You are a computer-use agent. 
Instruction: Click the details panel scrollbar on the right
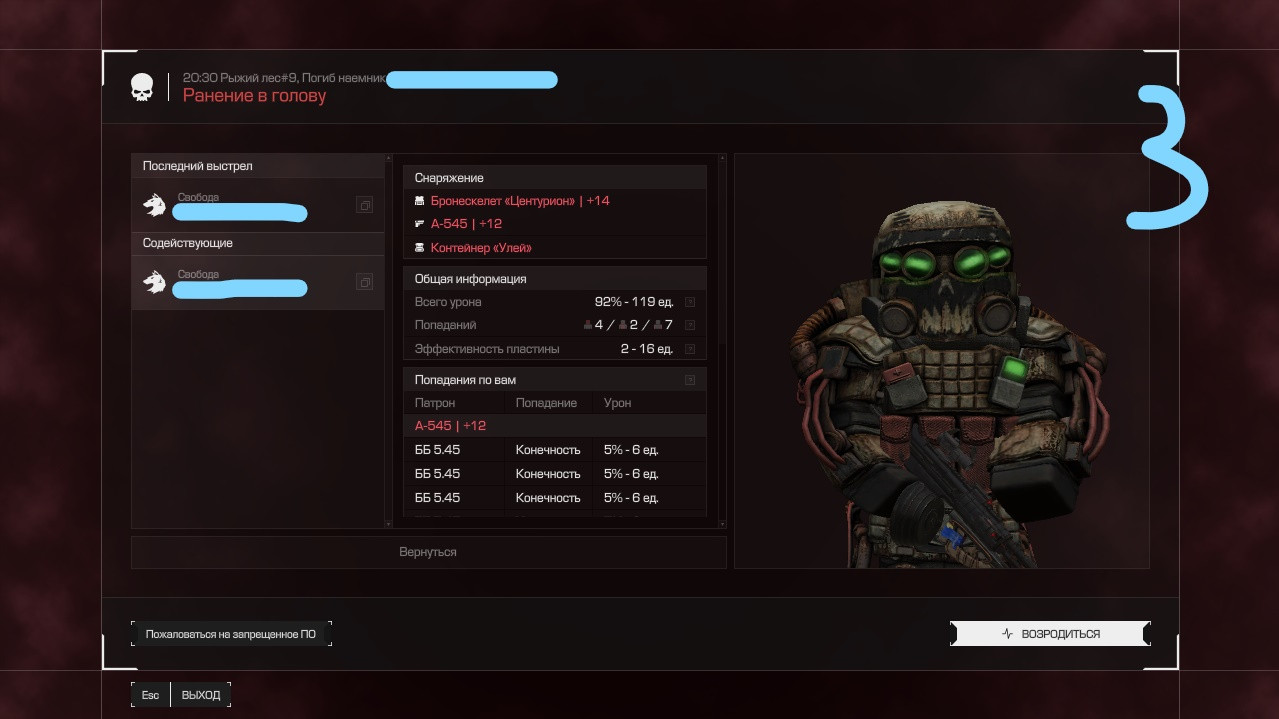(722, 340)
